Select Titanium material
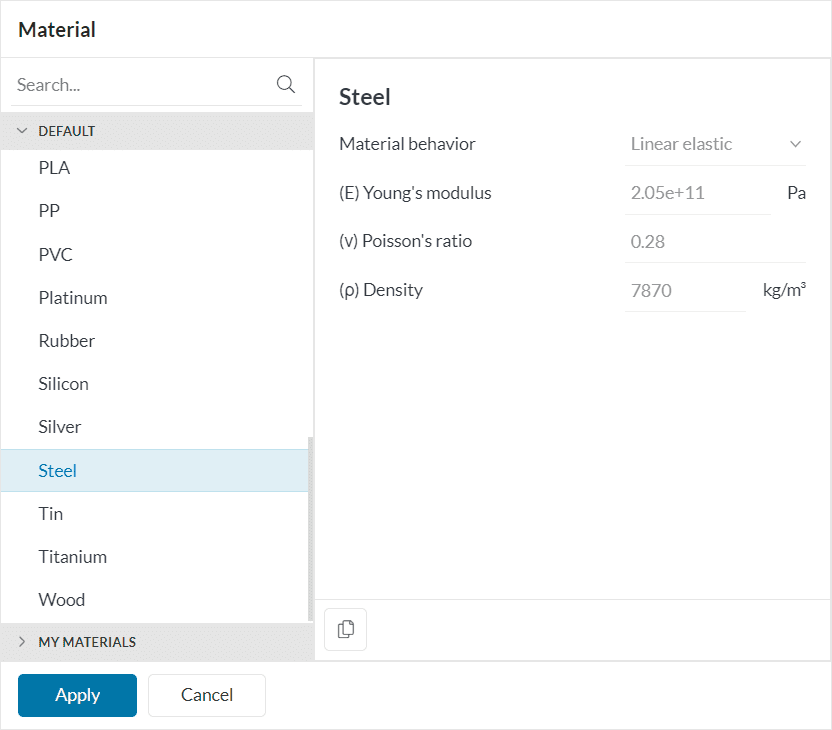Screen dimensions: 832x730 point(73,557)
